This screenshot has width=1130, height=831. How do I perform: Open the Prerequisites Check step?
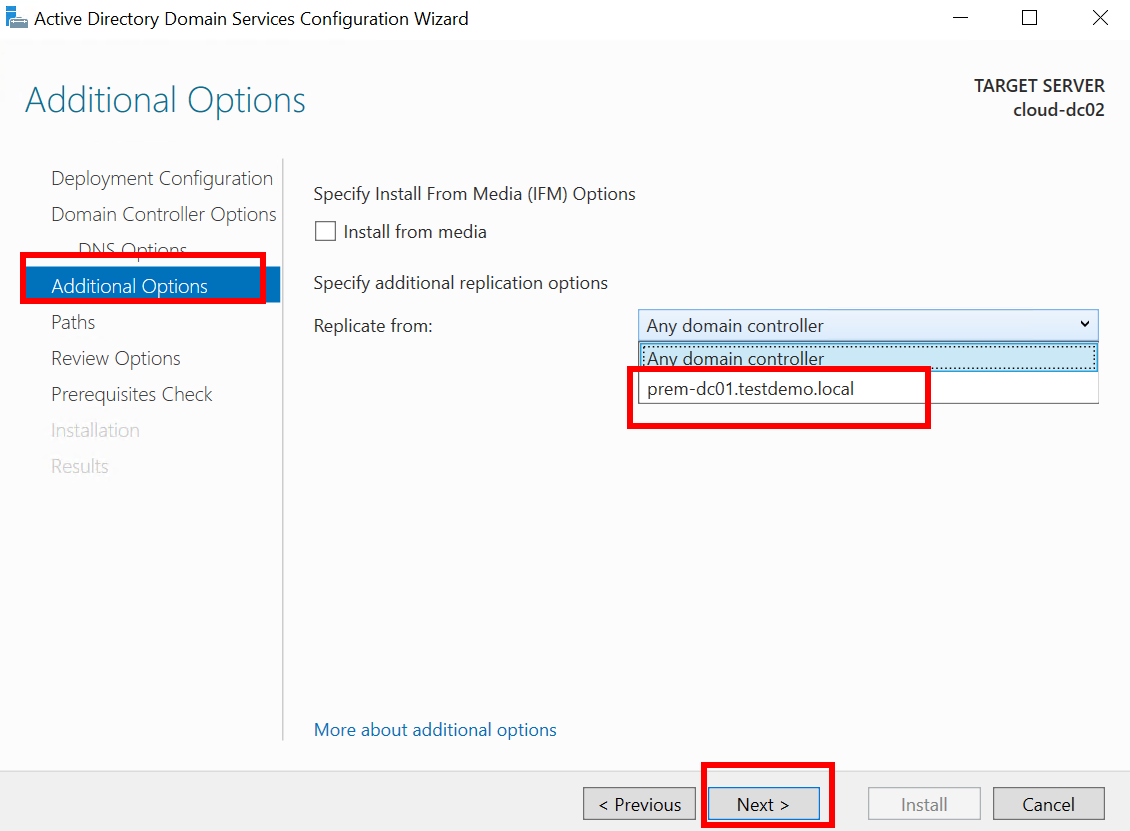132,394
